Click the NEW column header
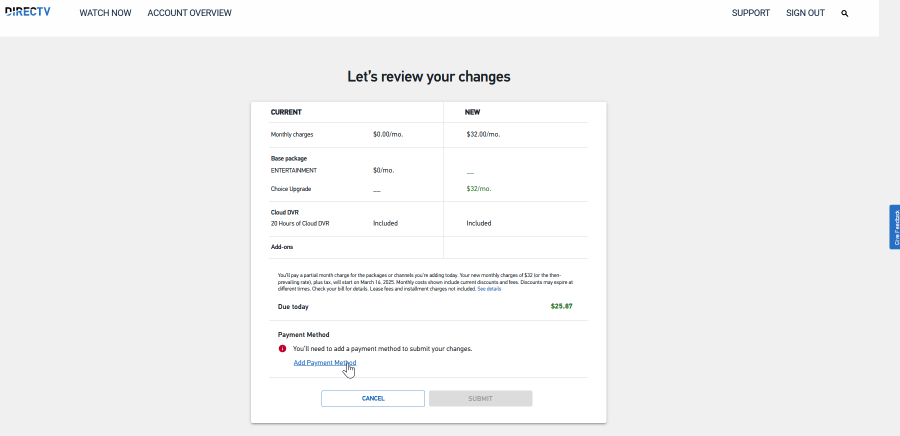Image resolution: width=900 pixels, height=436 pixels. click(472, 112)
